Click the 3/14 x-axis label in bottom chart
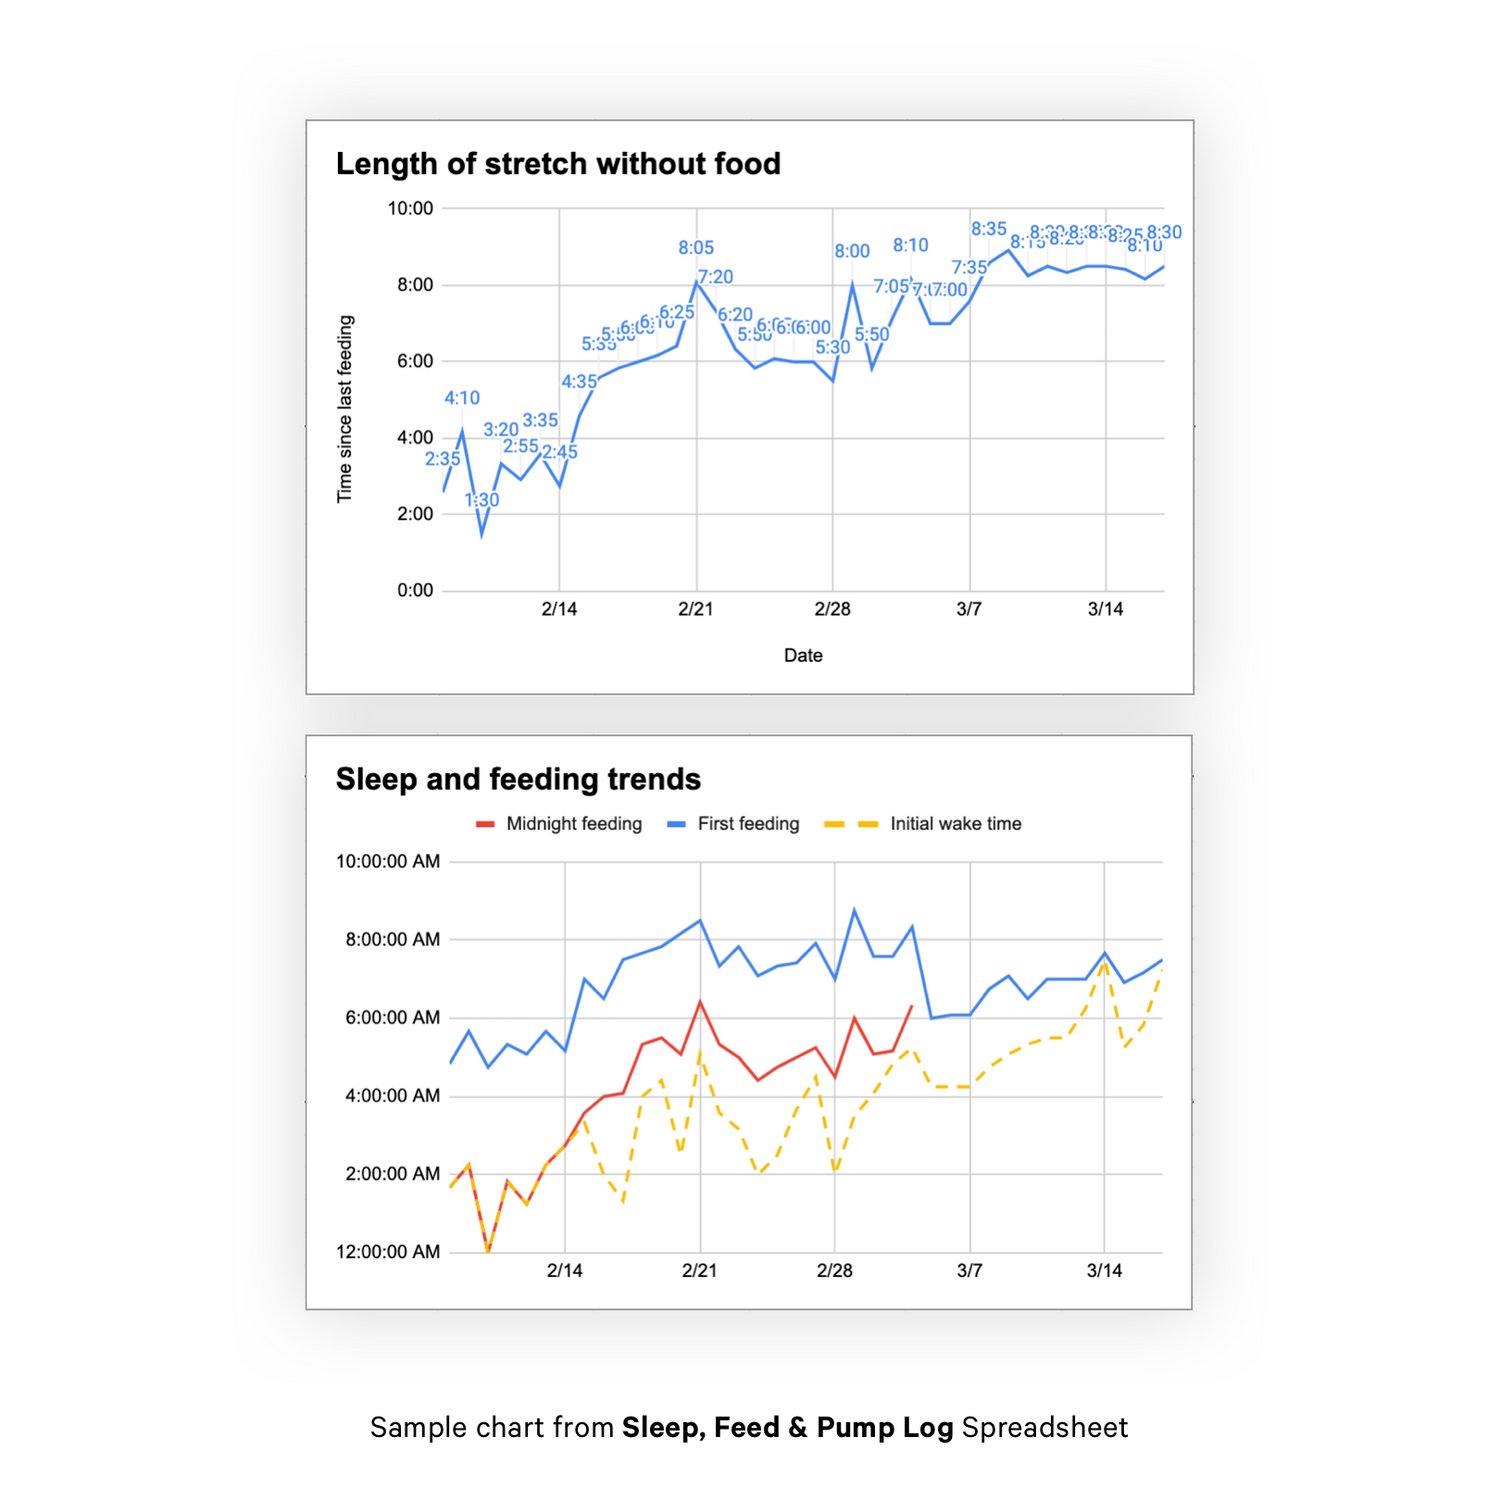This screenshot has width=1500, height=1500. pos(1104,1271)
